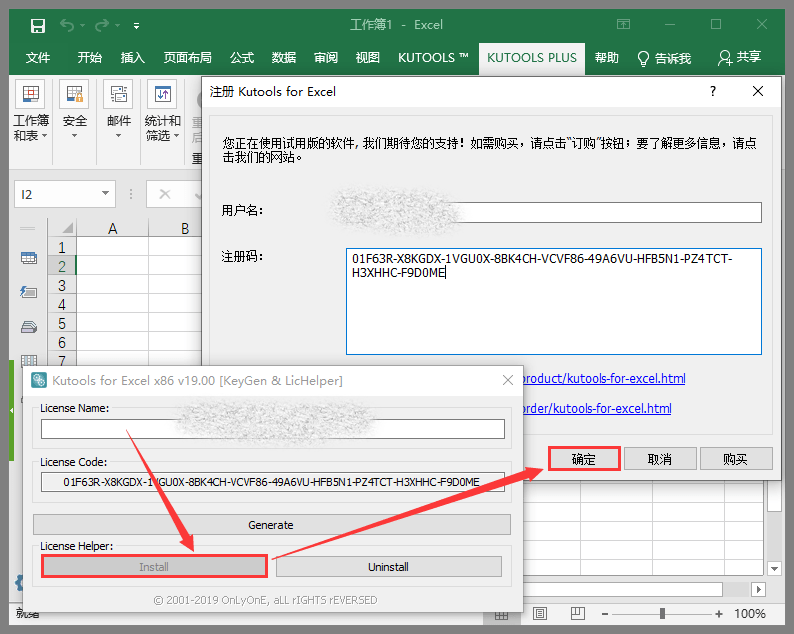This screenshot has height=634, width=794.
Task: Switch to the KUTOOLS ribbon tab
Action: [x=433, y=58]
